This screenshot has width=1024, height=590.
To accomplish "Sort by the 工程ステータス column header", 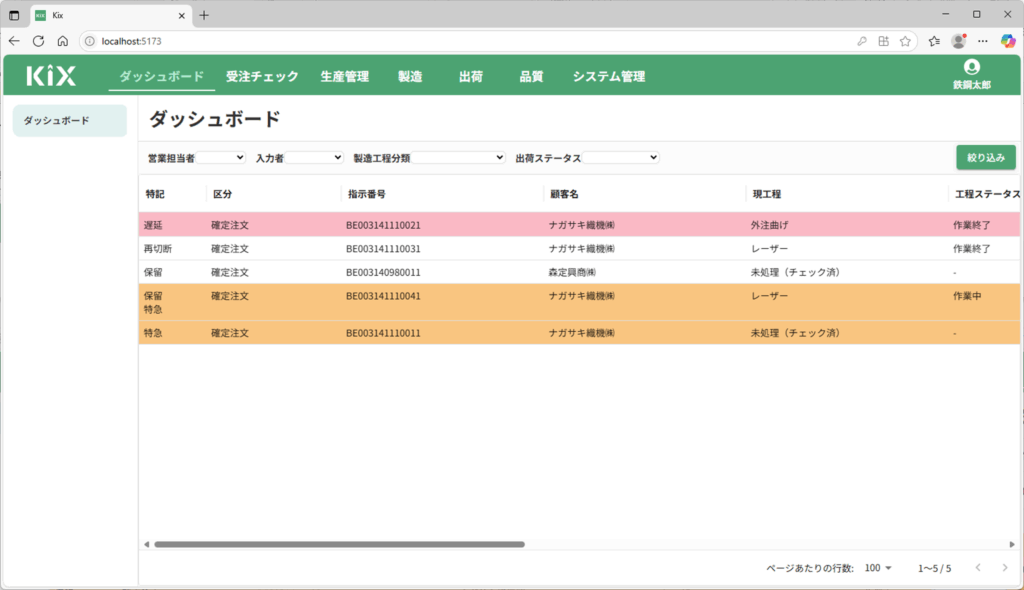I will (x=987, y=194).
